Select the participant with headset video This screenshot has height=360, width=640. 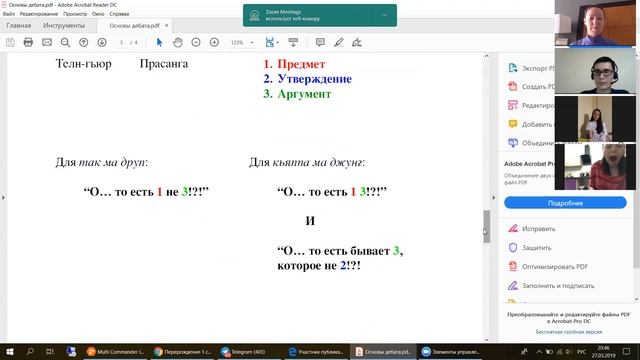tap(595, 71)
